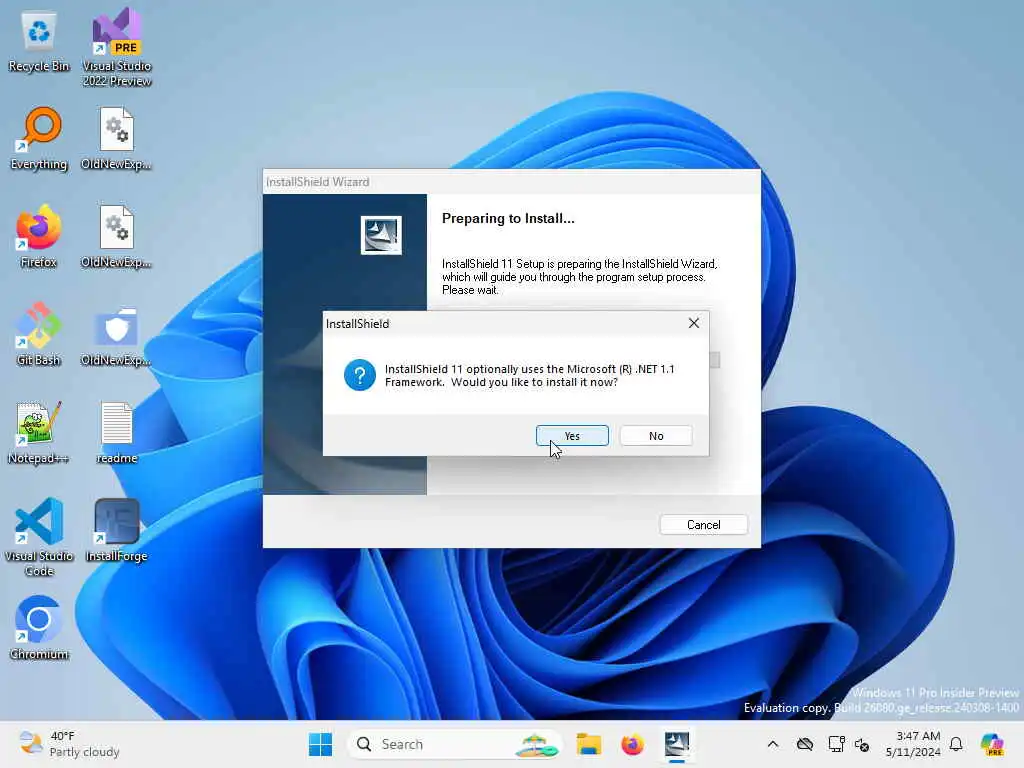Open File Explorer from the taskbar
The image size is (1024, 768).
pos(588,744)
